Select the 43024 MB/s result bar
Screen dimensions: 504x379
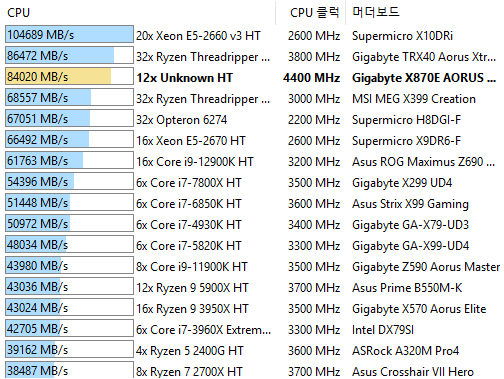click(x=69, y=307)
